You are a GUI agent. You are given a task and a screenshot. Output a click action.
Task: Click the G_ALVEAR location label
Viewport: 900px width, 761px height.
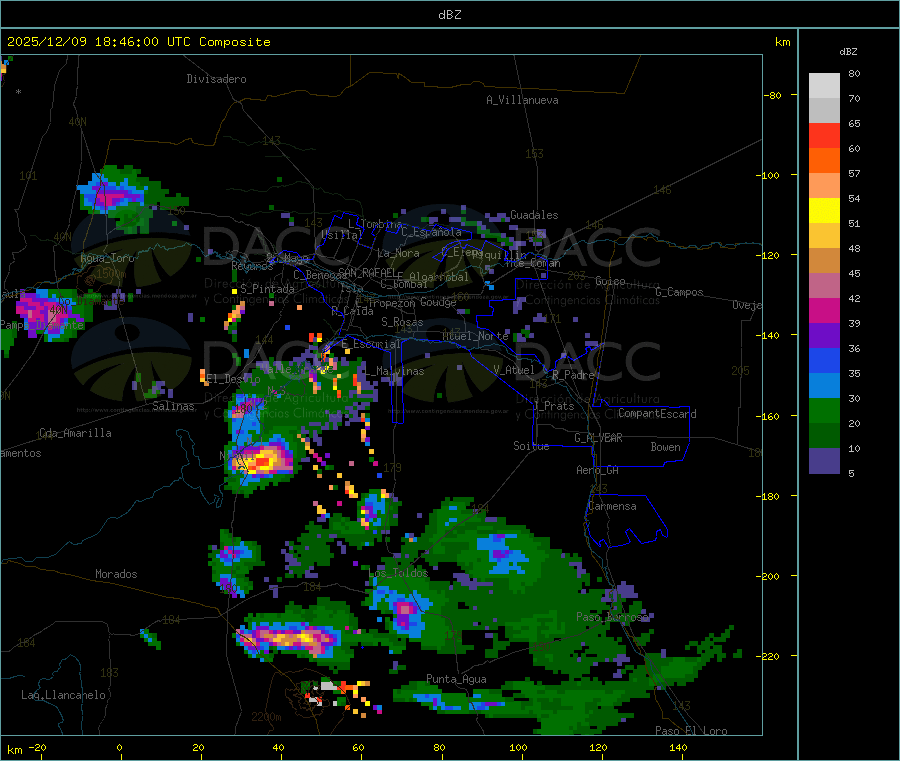coord(598,438)
